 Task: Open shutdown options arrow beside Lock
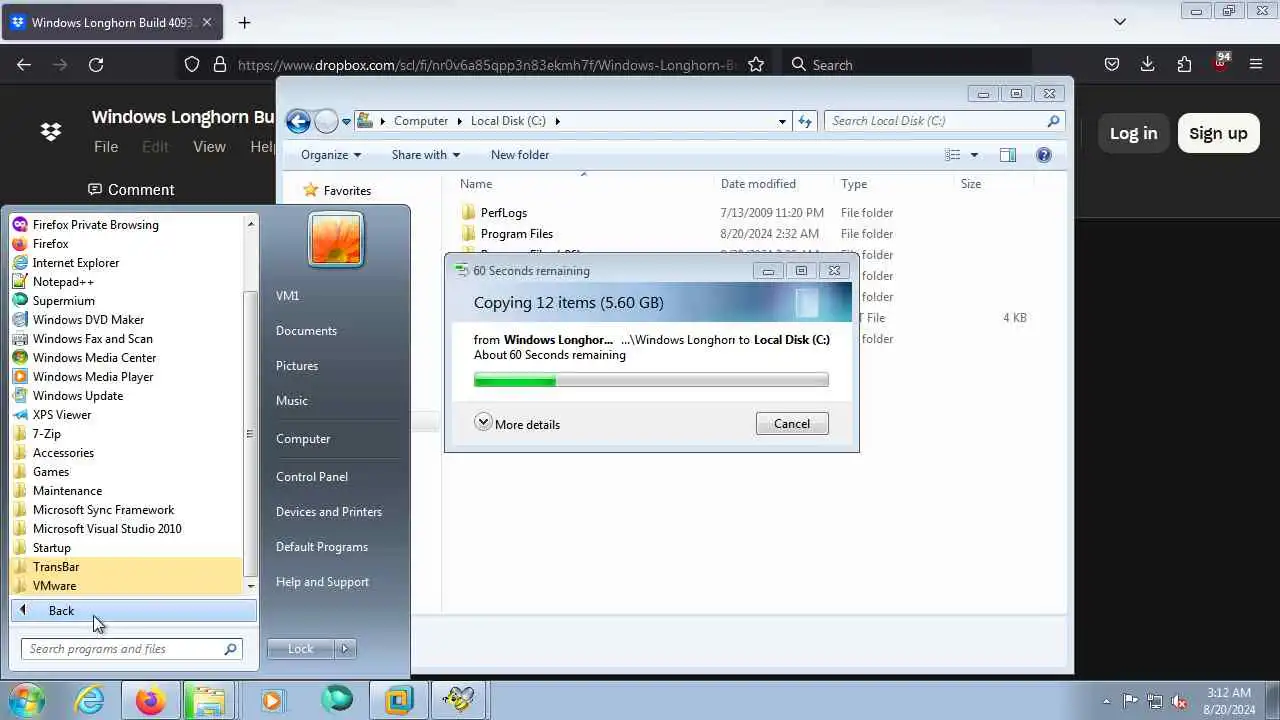click(x=345, y=649)
